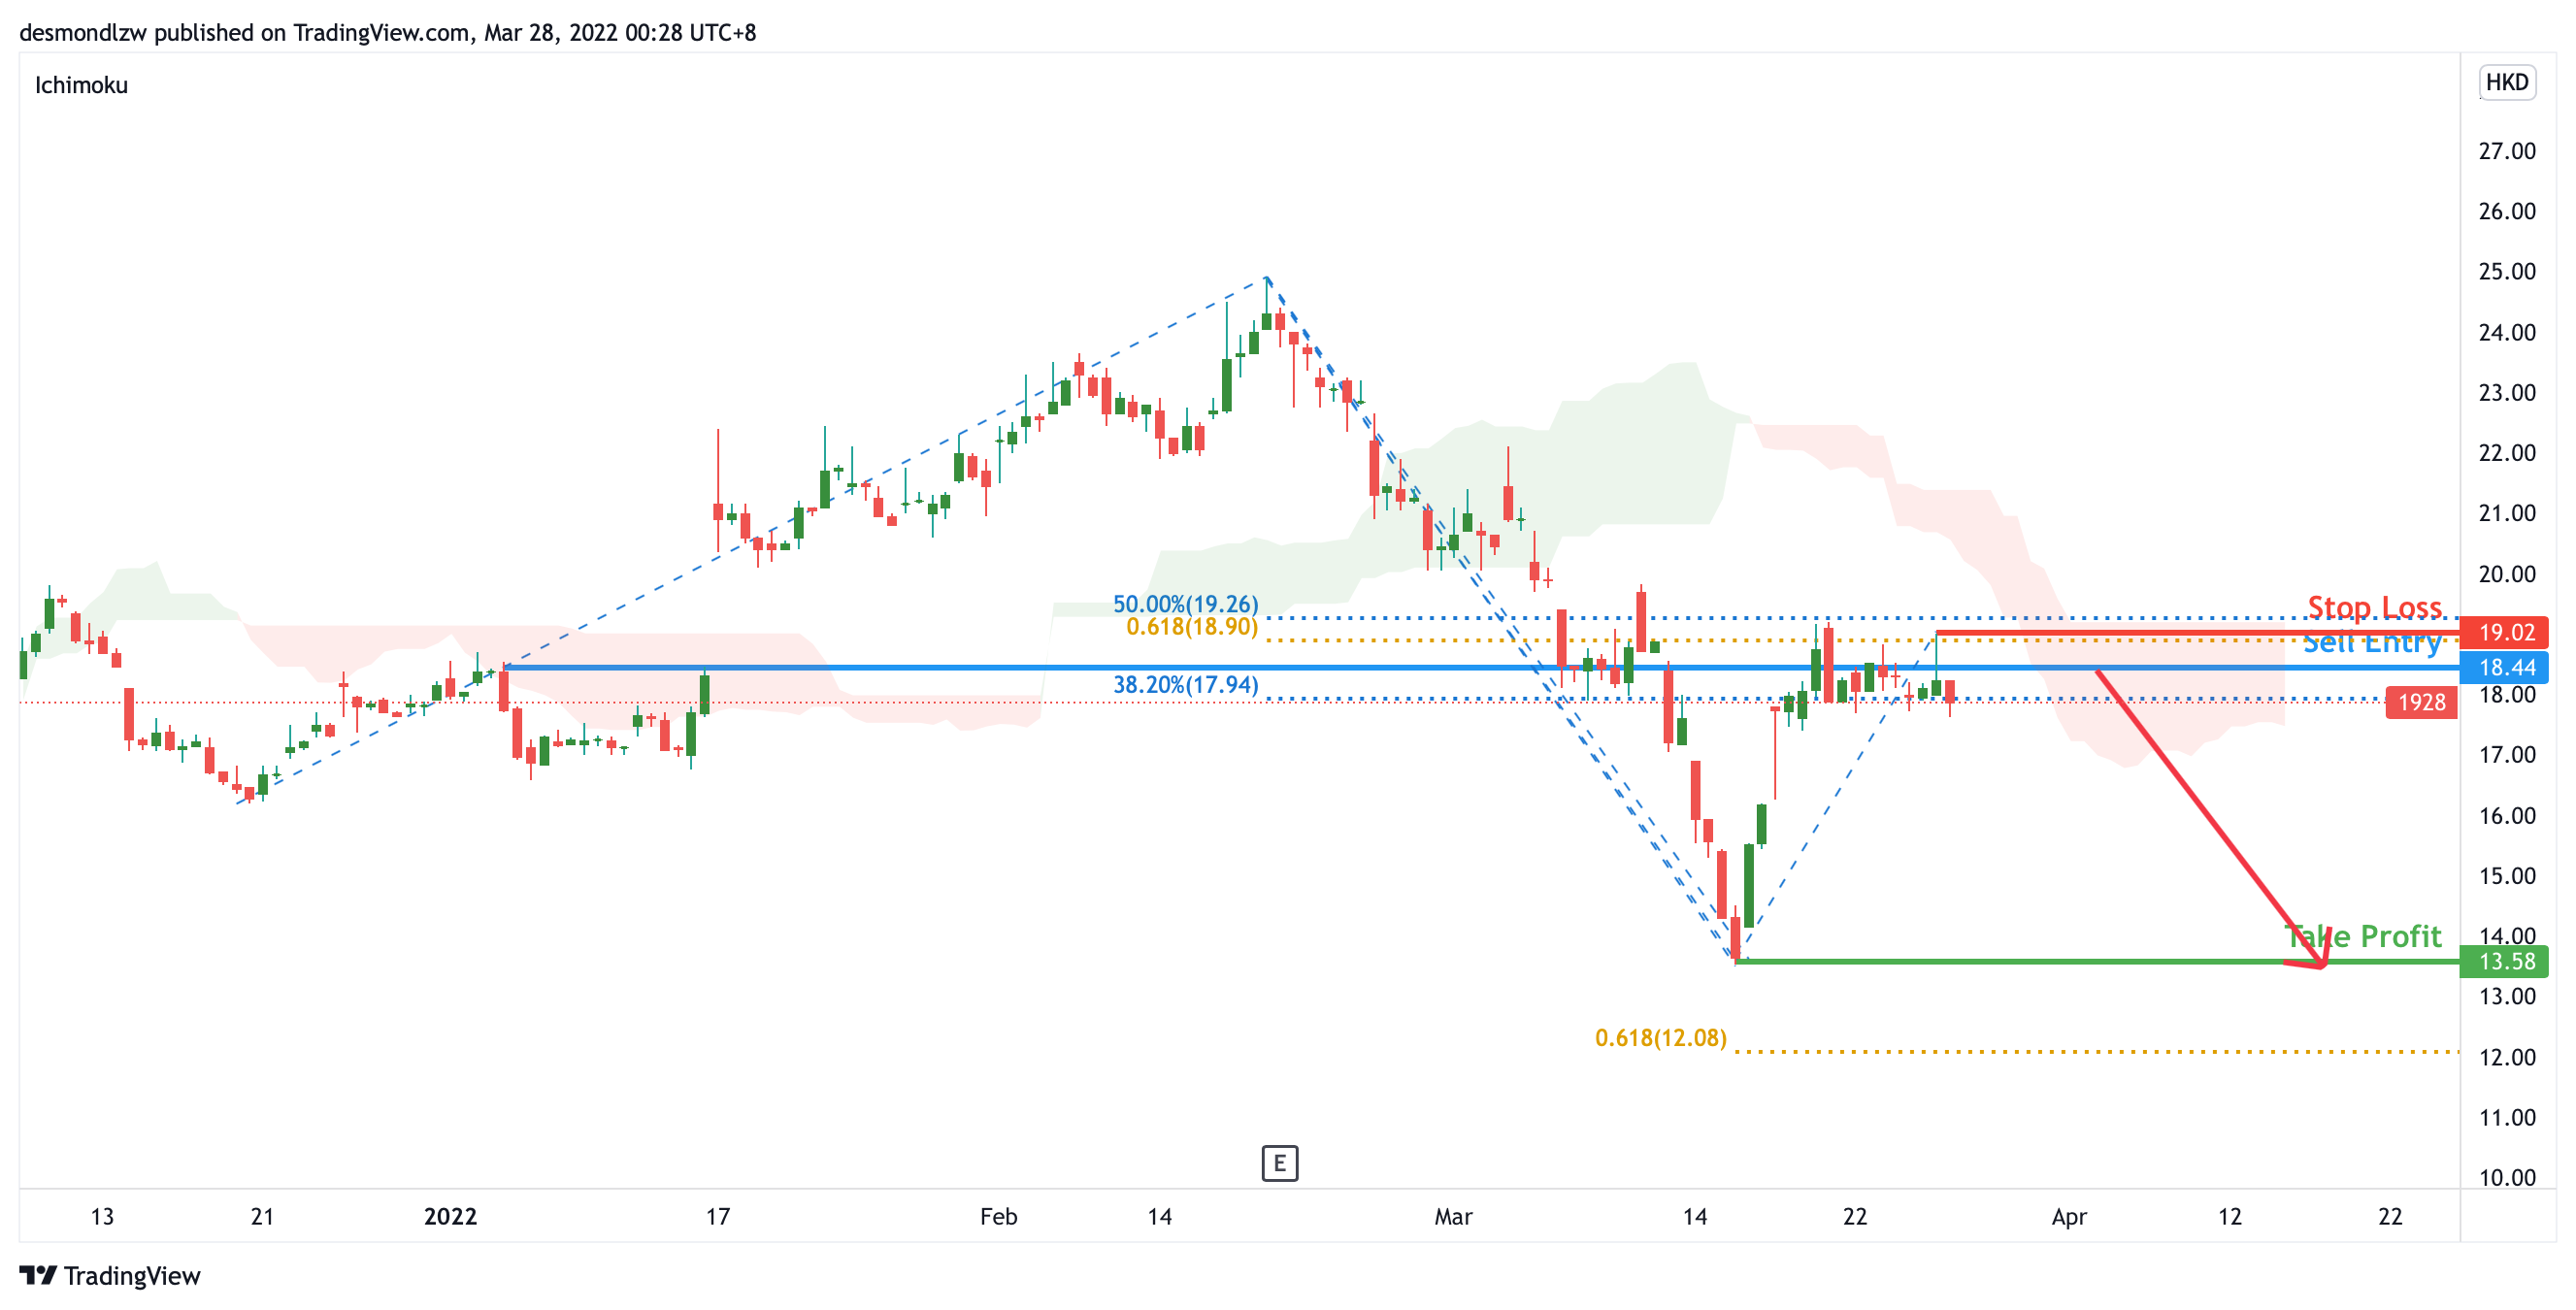Click the 38.20%(17.94) Fibonacci label

pyautogui.click(x=1185, y=684)
